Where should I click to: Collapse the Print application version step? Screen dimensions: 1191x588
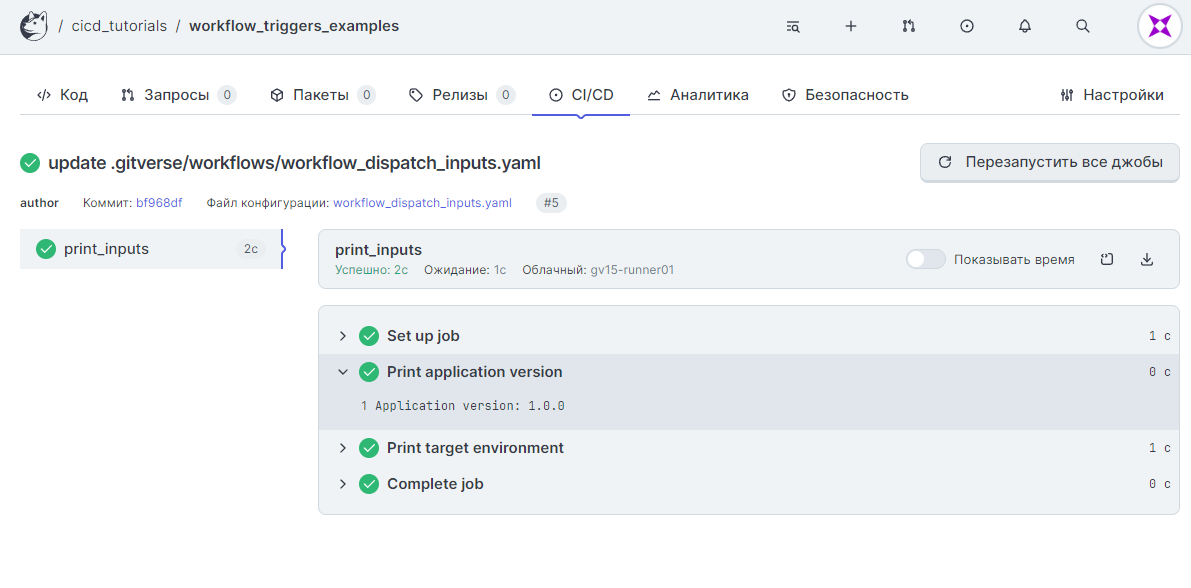(x=343, y=372)
